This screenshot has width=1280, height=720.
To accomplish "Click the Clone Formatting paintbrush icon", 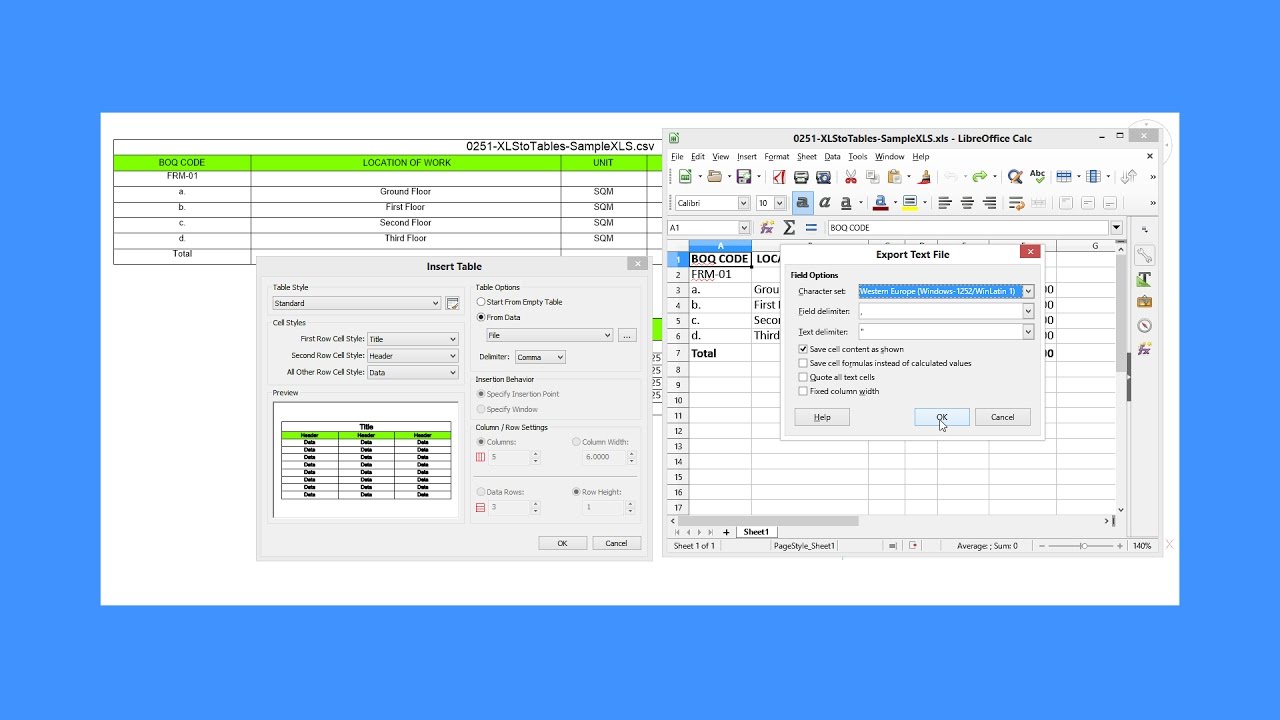I will tap(924, 177).
